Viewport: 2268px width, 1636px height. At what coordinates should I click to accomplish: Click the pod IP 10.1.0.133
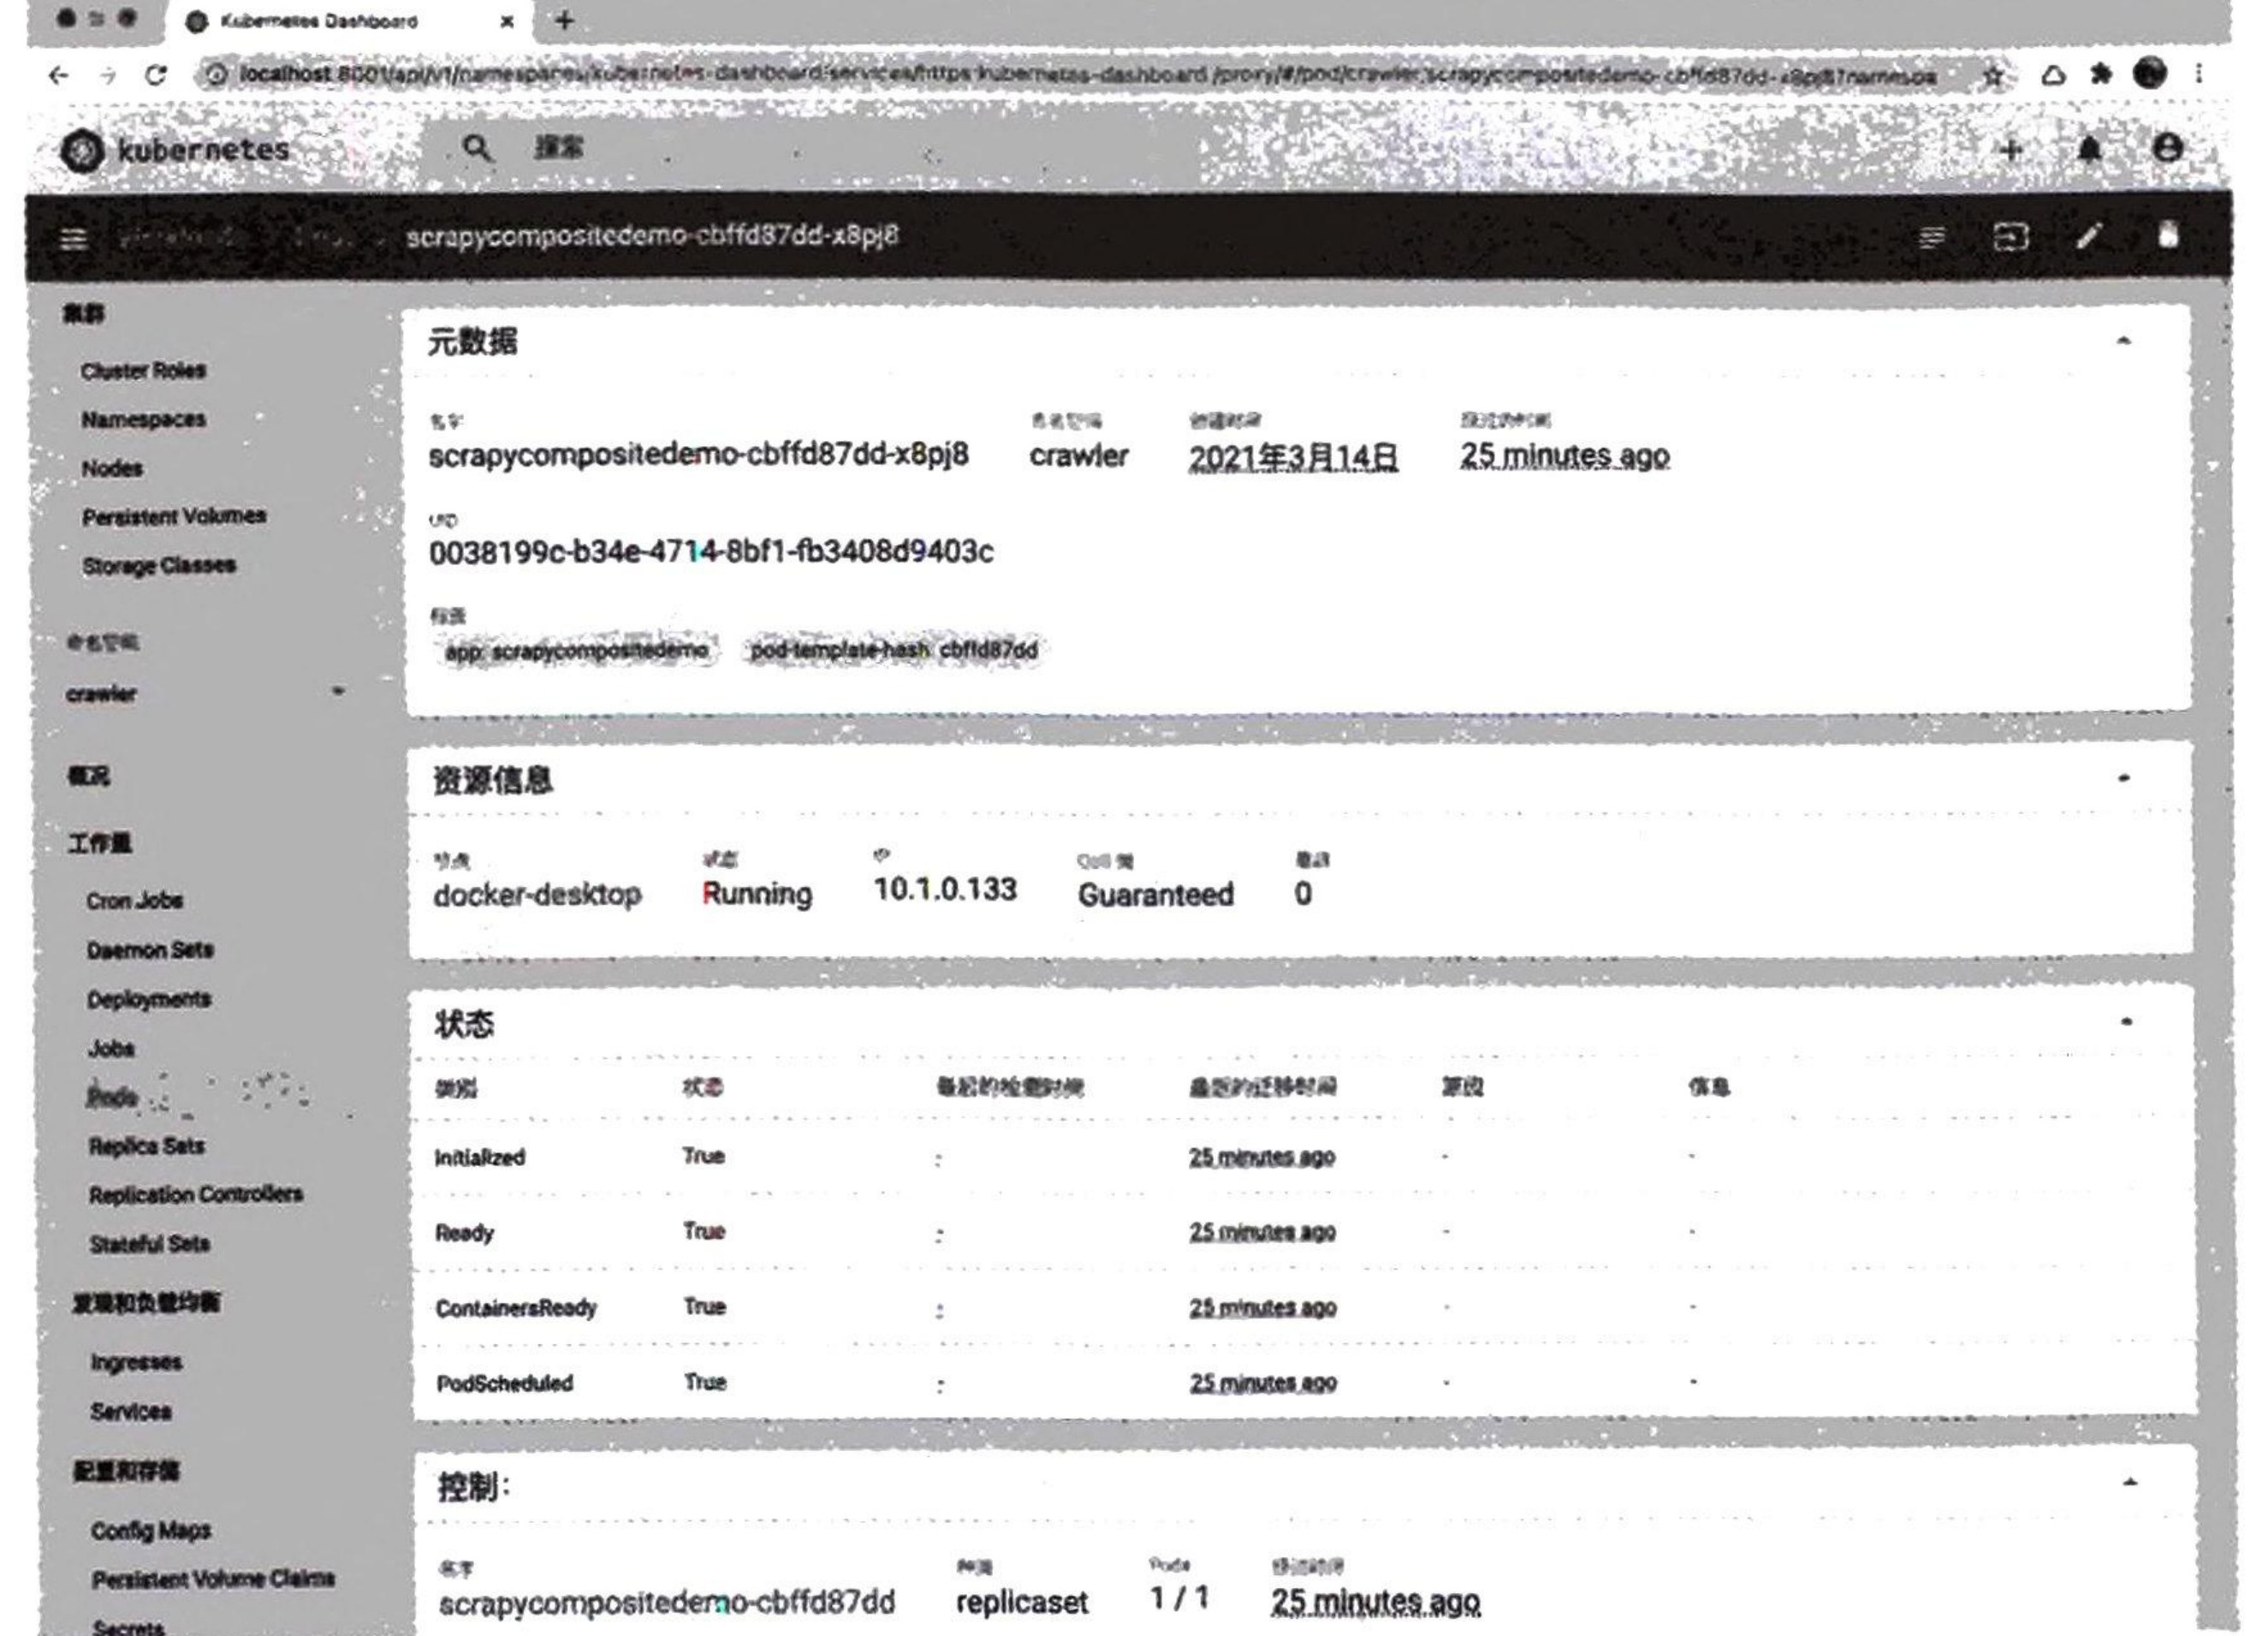pos(945,890)
